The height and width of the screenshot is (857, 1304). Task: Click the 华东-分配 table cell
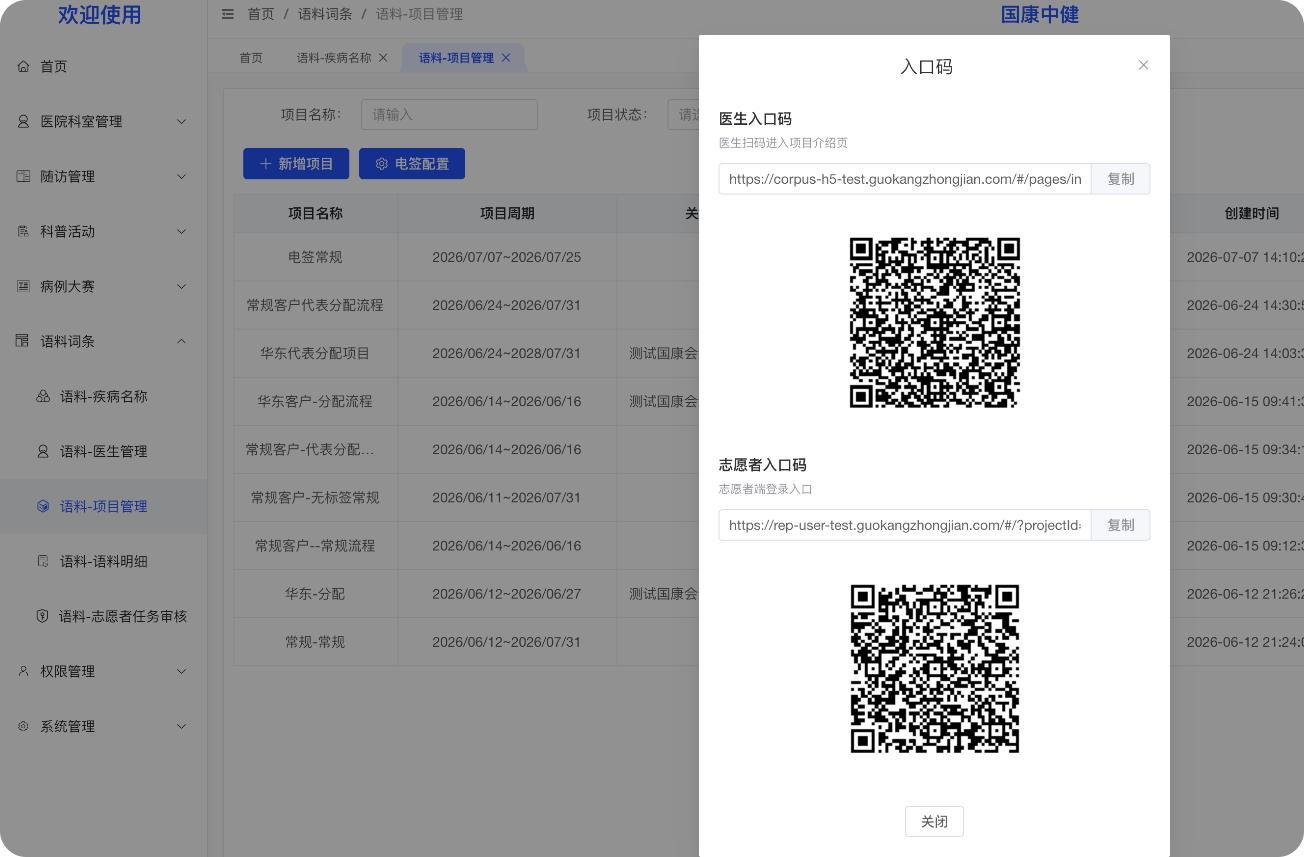[315, 593]
